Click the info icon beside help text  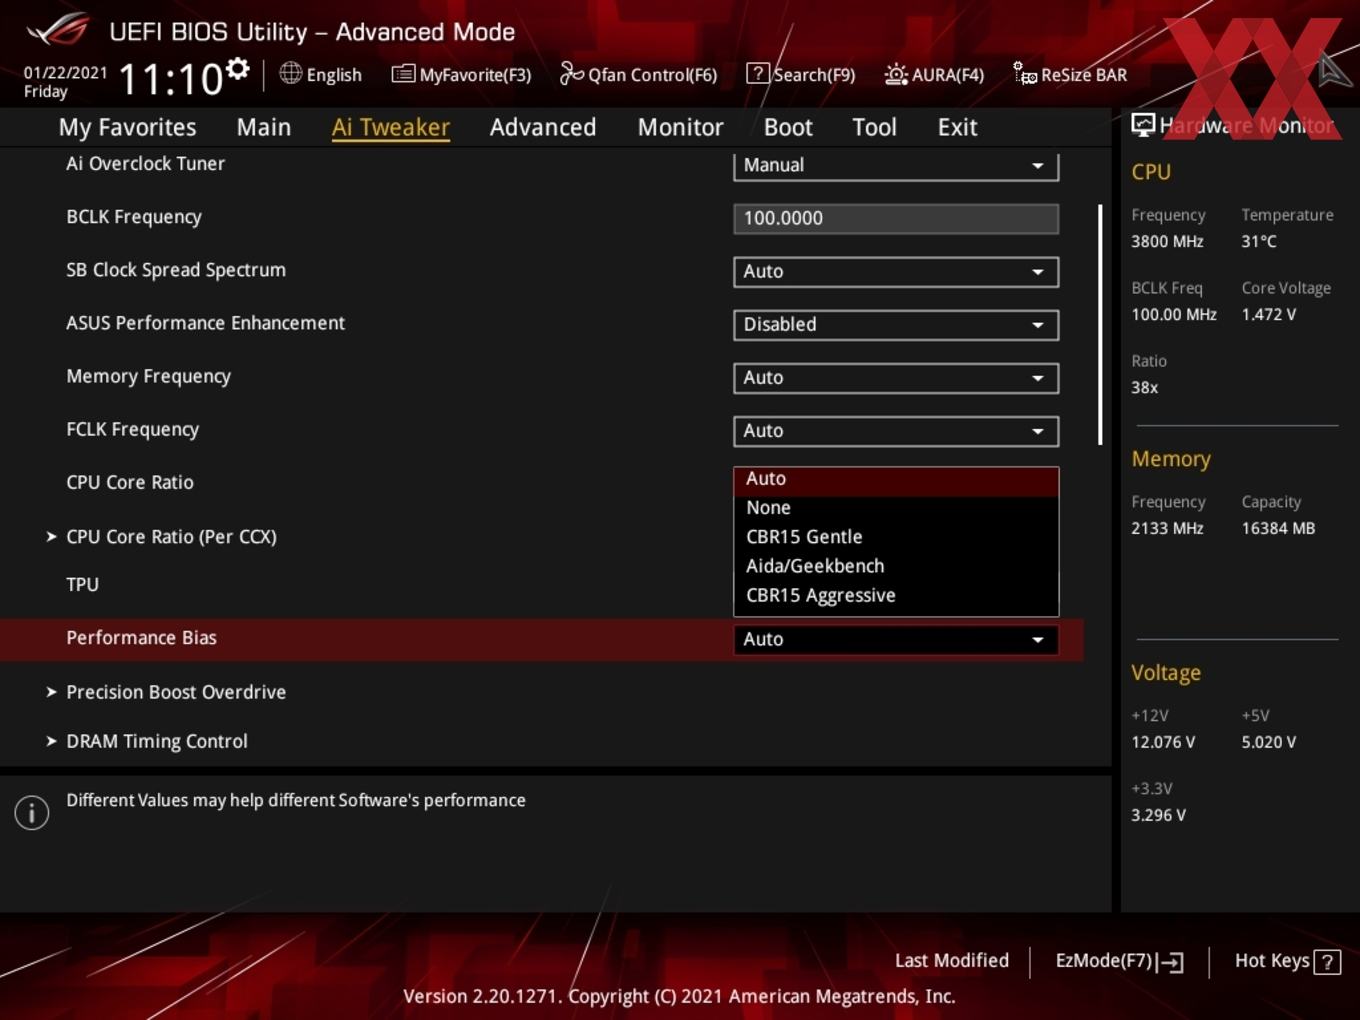[x=32, y=812]
